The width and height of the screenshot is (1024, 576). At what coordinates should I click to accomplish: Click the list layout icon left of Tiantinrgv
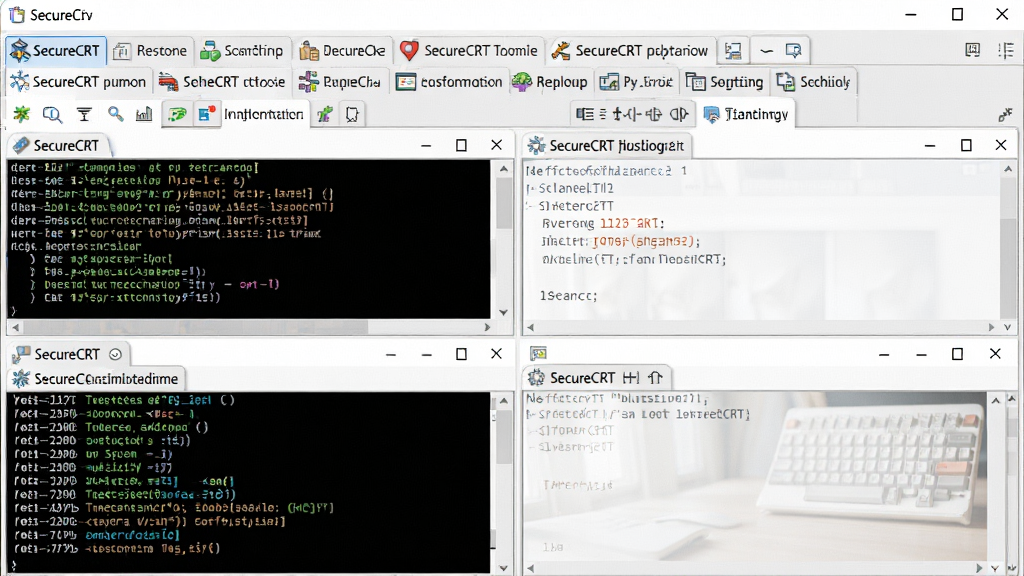coord(586,114)
